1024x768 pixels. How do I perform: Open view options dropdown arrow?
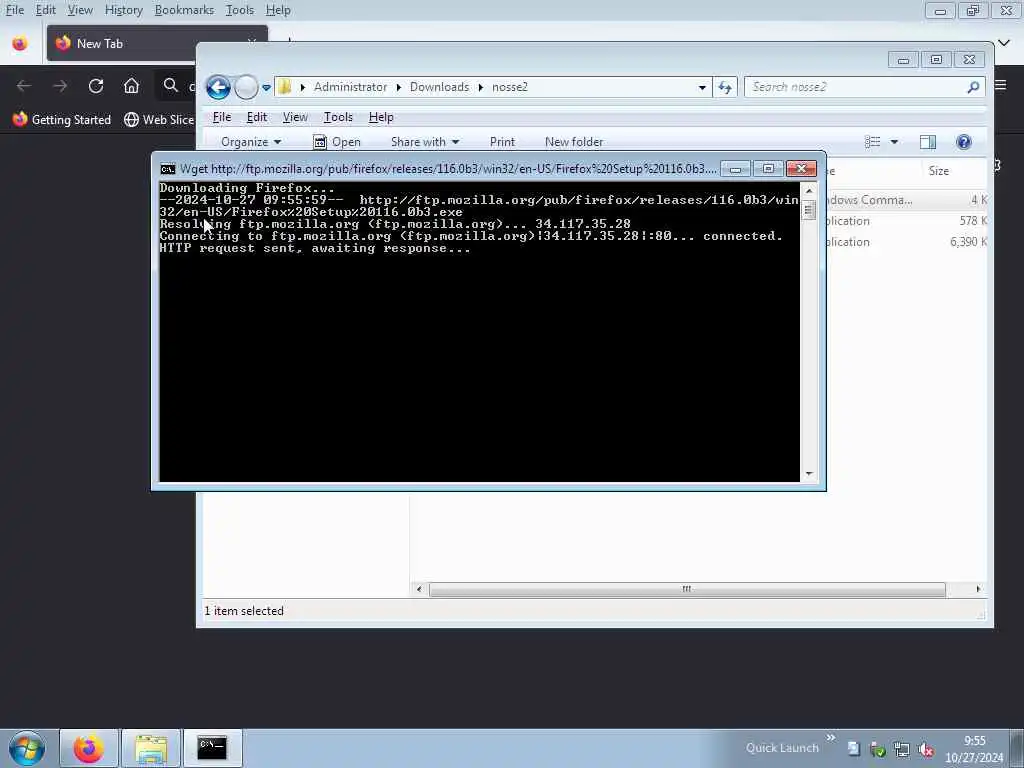click(x=894, y=142)
